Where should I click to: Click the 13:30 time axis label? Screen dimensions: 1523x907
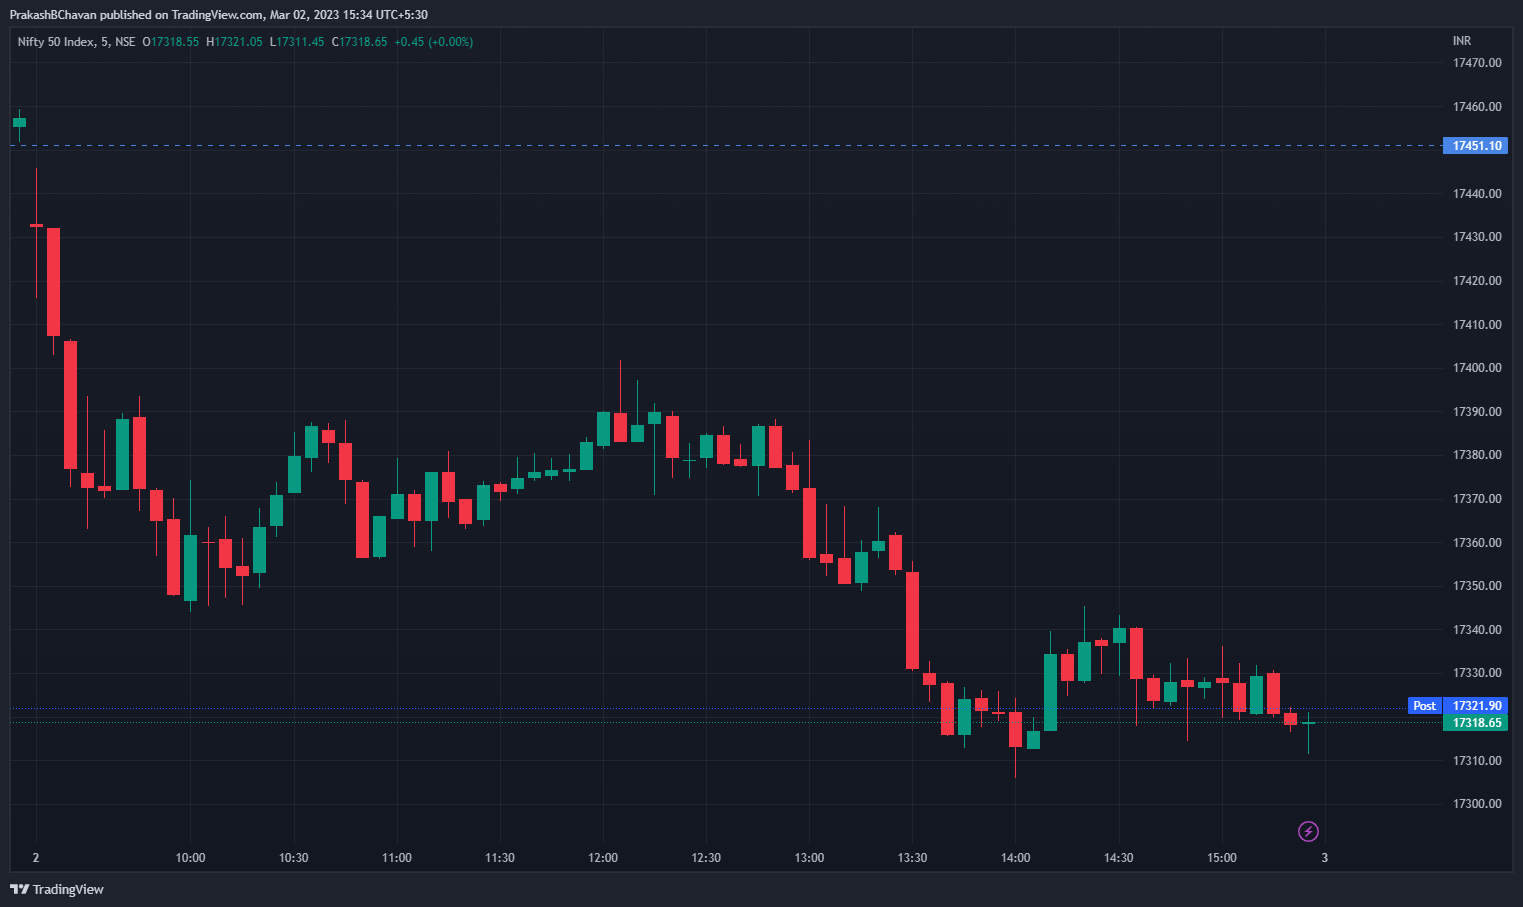pos(912,858)
